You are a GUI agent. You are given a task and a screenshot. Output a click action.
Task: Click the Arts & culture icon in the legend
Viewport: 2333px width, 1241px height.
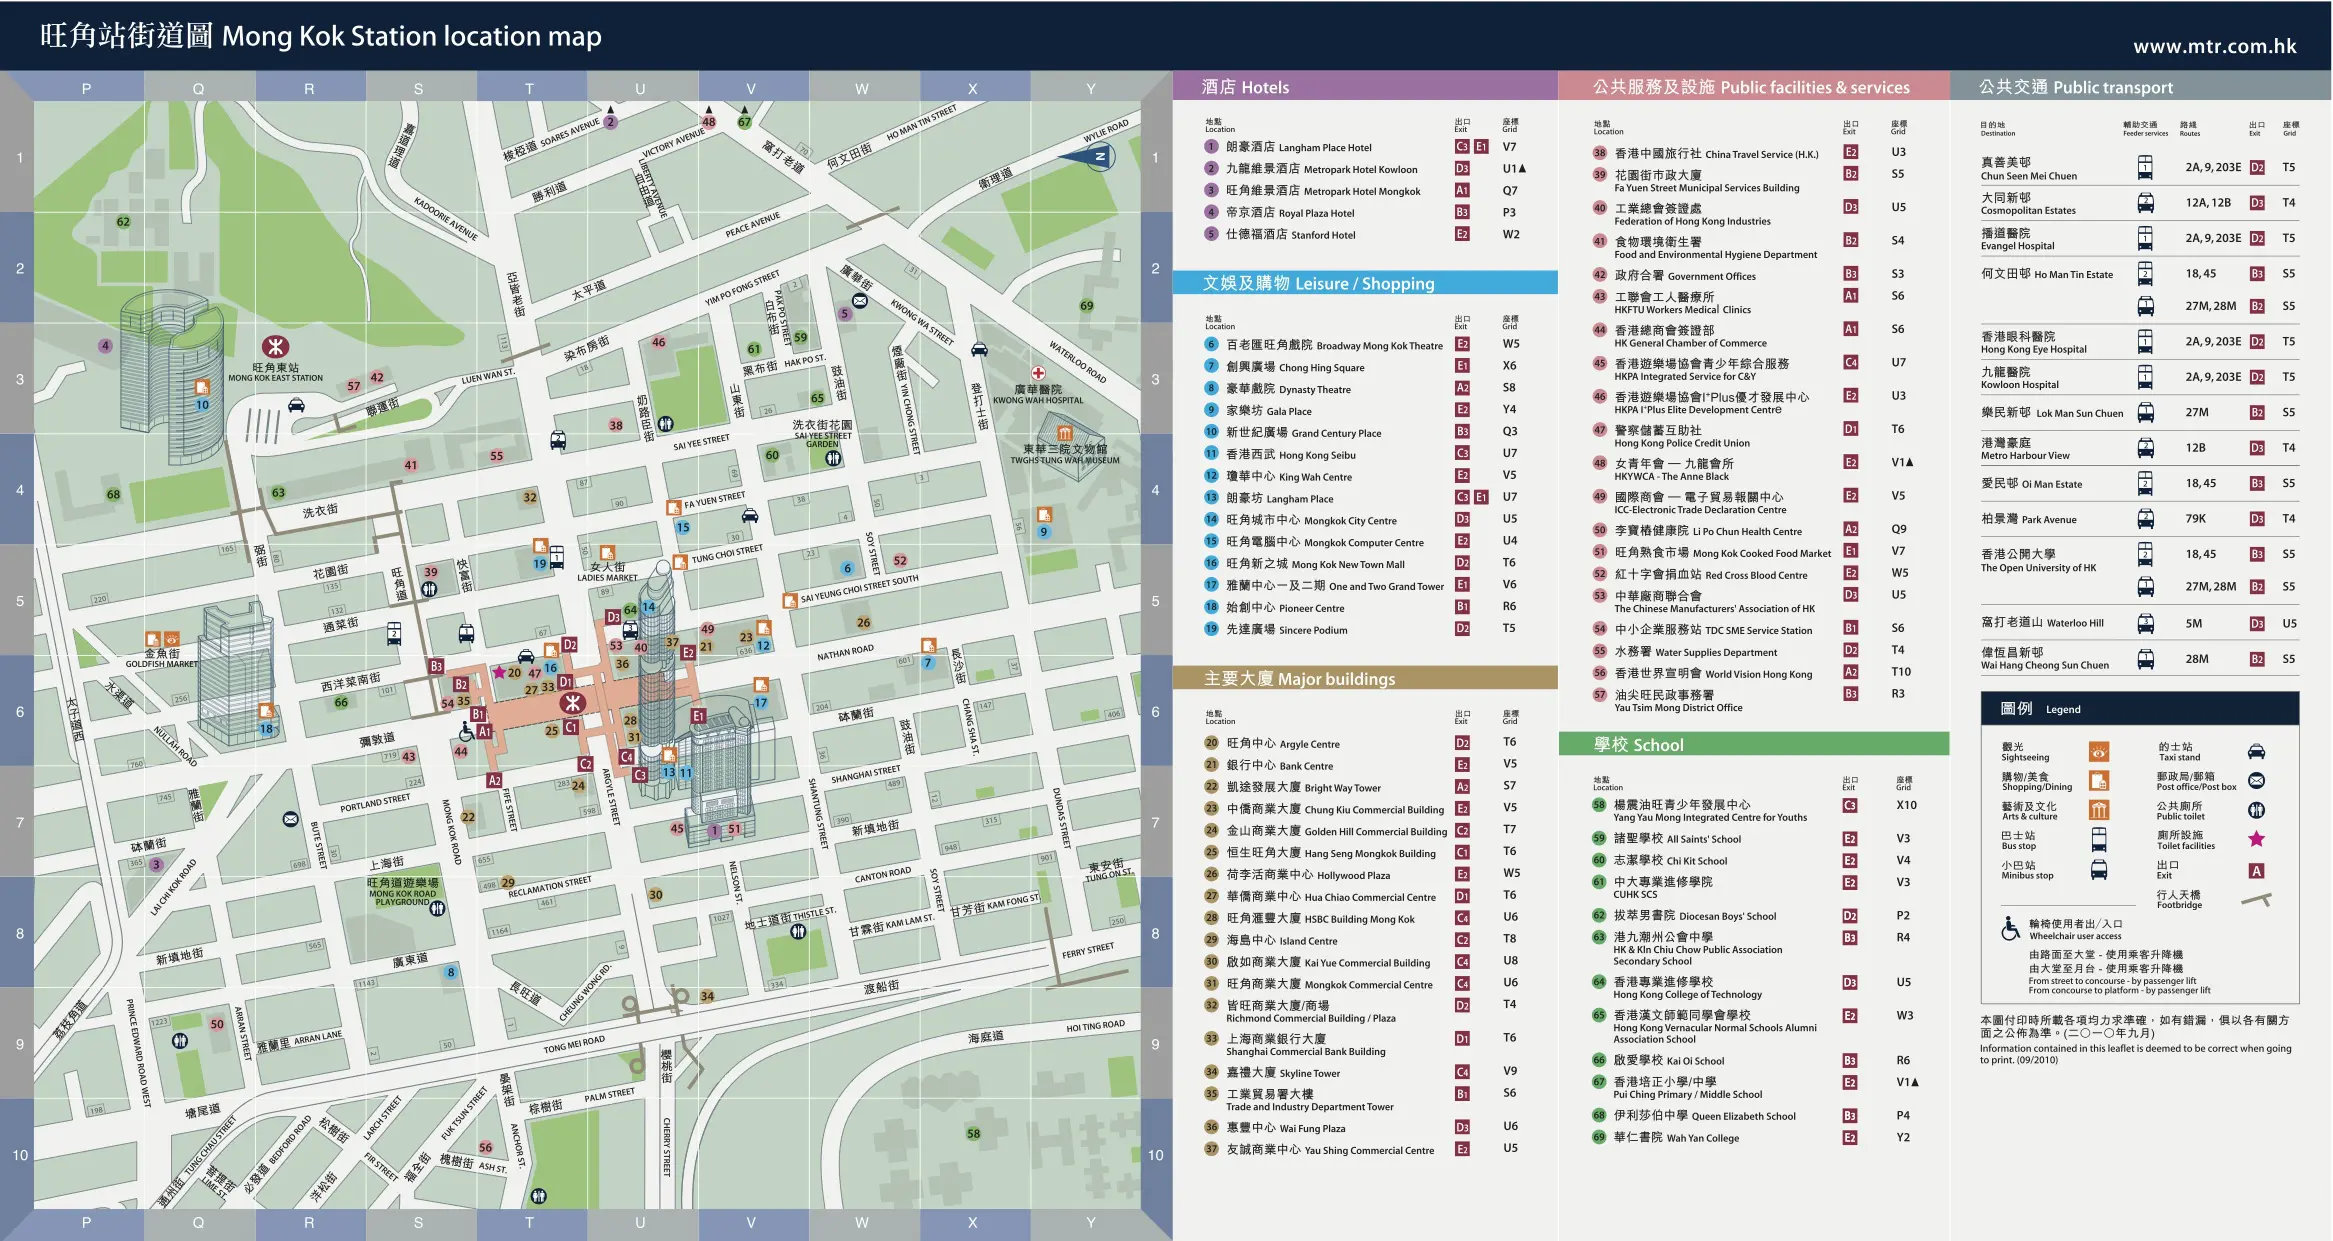(x=2098, y=810)
